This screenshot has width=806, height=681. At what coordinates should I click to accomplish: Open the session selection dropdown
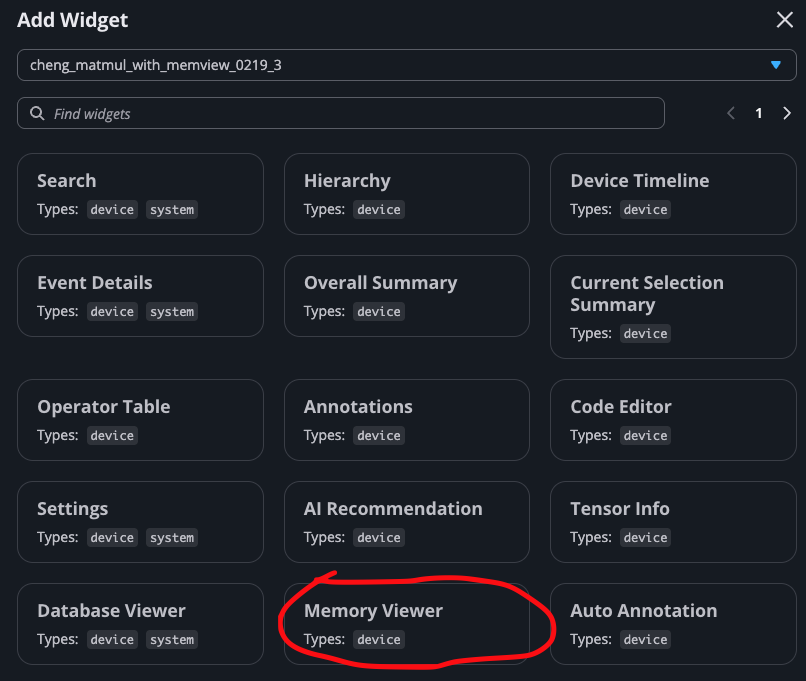[400, 64]
